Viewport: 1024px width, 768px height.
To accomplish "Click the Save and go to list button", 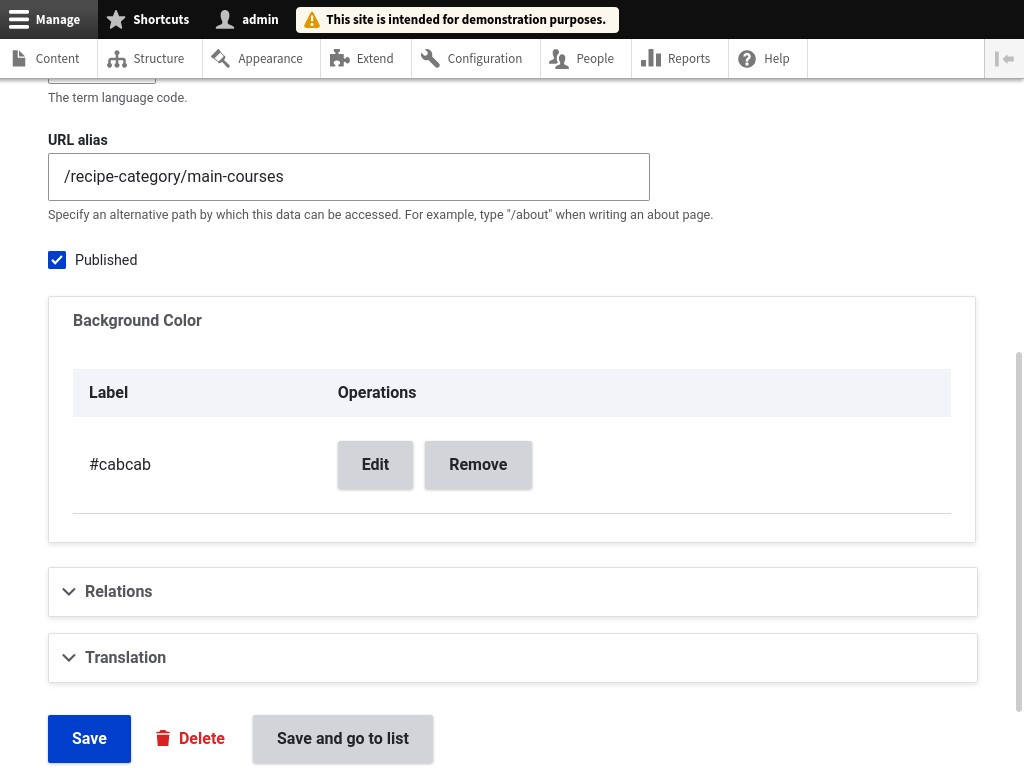I will (x=342, y=739).
